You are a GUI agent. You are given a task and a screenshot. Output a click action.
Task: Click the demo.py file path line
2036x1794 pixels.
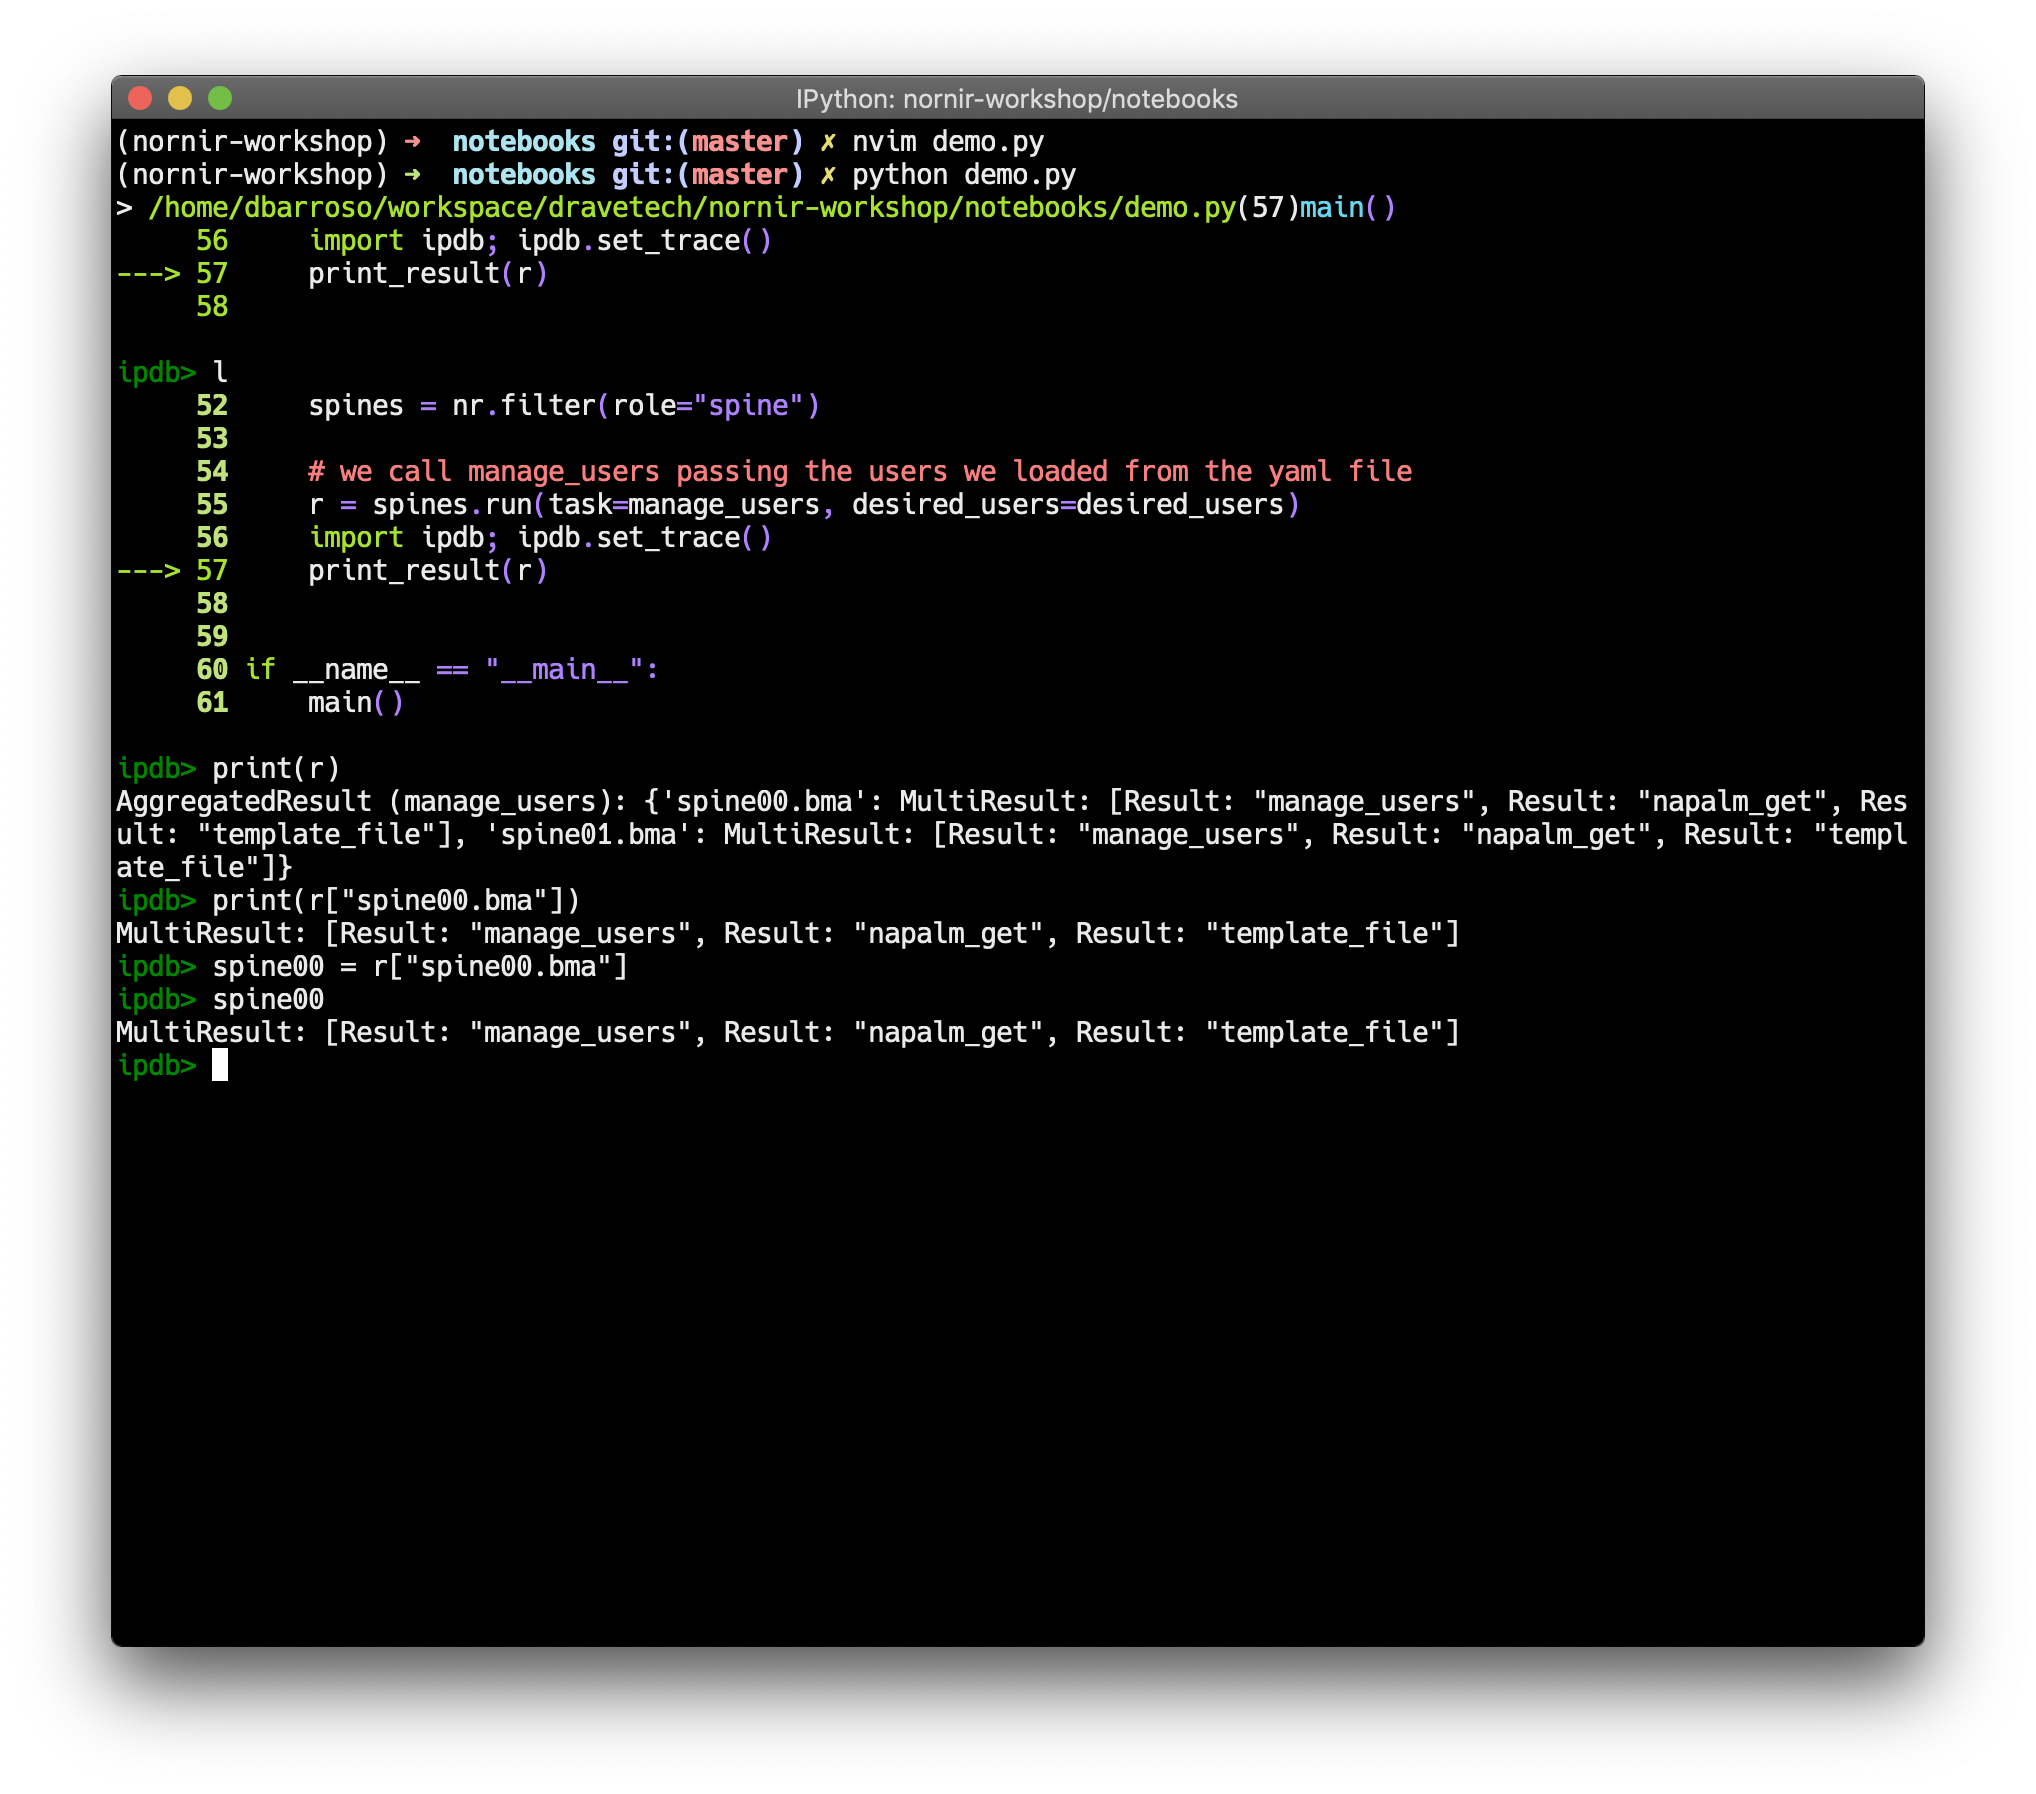pyautogui.click(x=756, y=208)
